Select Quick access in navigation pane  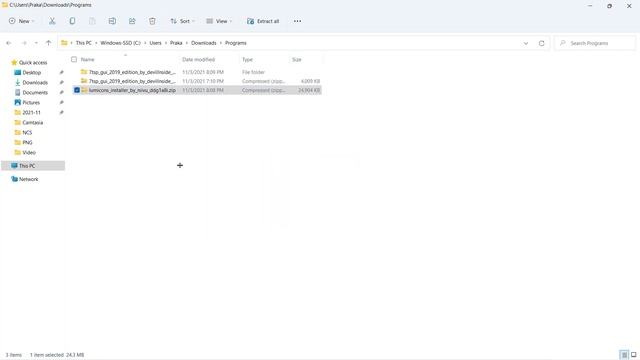coord(33,62)
